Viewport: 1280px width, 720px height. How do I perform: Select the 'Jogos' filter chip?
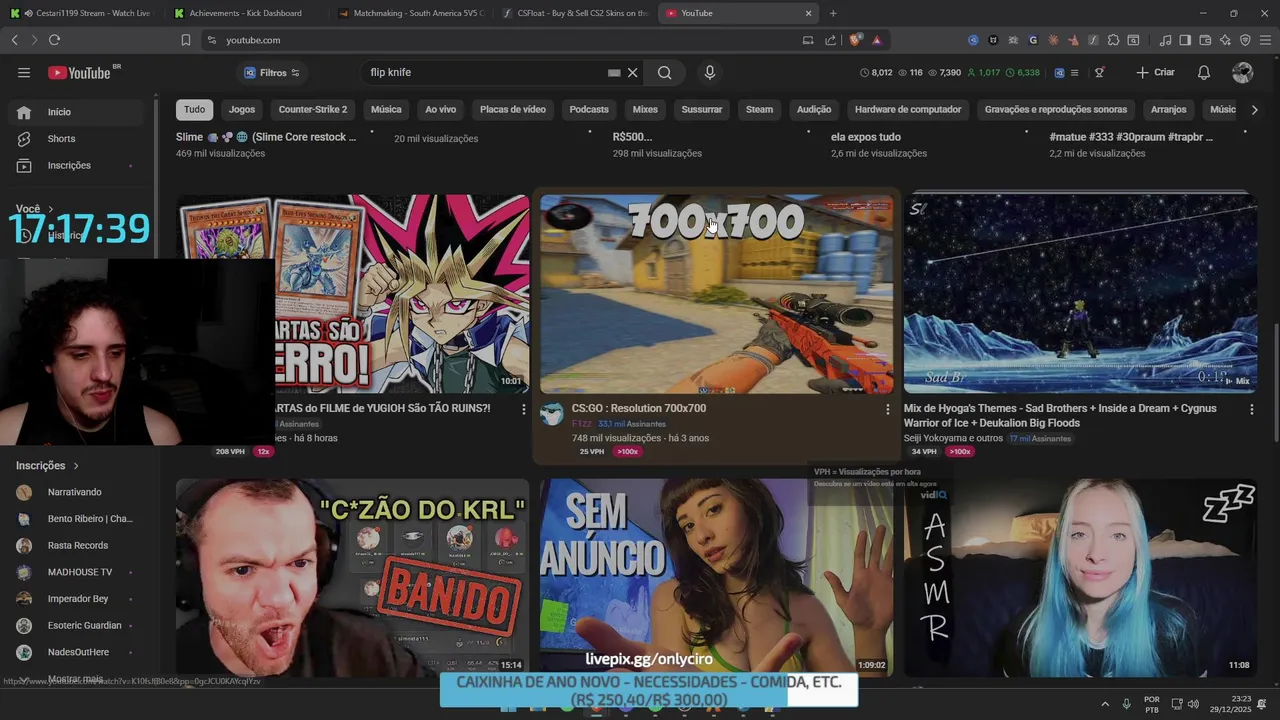pyautogui.click(x=242, y=110)
